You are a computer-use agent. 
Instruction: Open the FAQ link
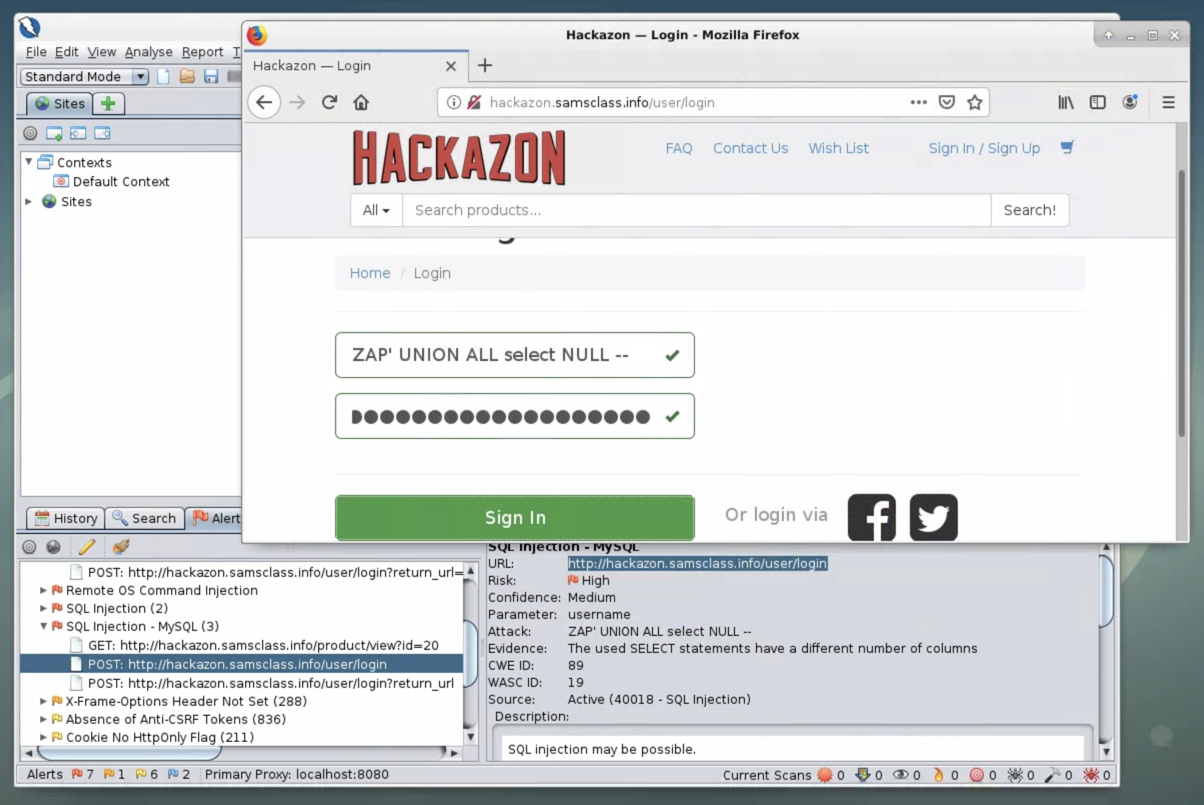point(679,148)
